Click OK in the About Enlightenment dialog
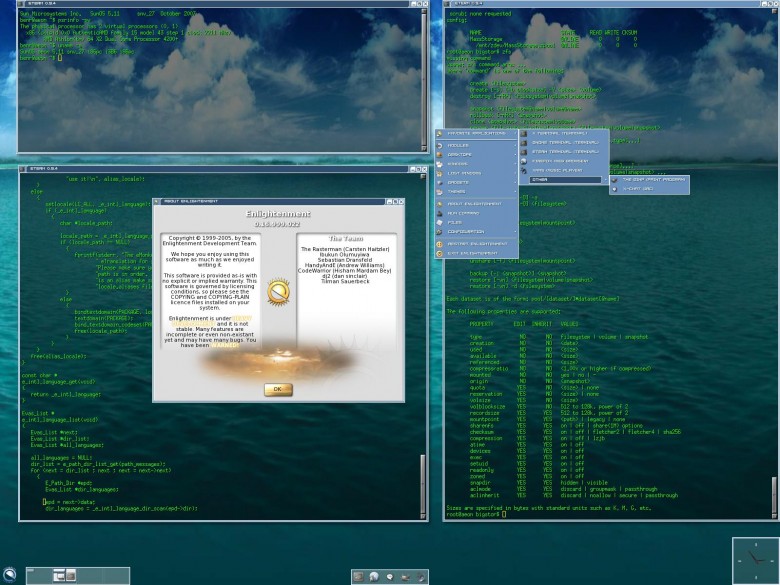 [278, 390]
